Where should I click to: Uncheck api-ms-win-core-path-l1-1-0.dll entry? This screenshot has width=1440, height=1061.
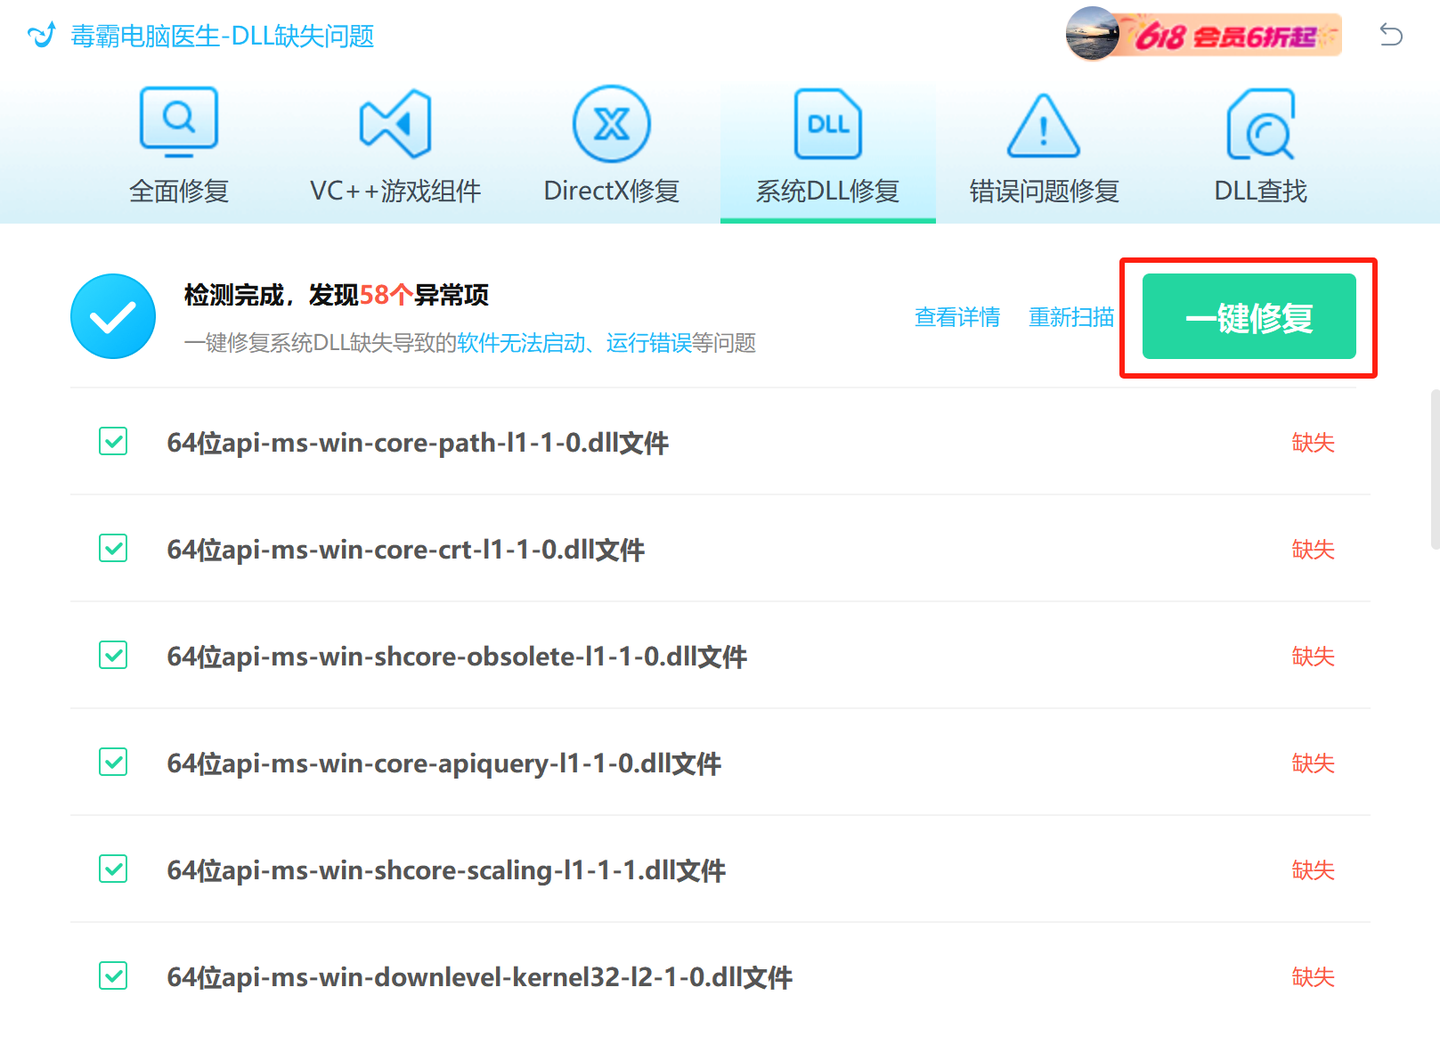pos(112,441)
